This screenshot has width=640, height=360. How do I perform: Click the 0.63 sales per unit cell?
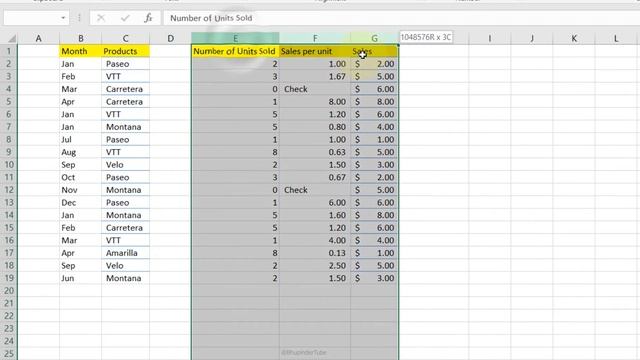coord(315,152)
